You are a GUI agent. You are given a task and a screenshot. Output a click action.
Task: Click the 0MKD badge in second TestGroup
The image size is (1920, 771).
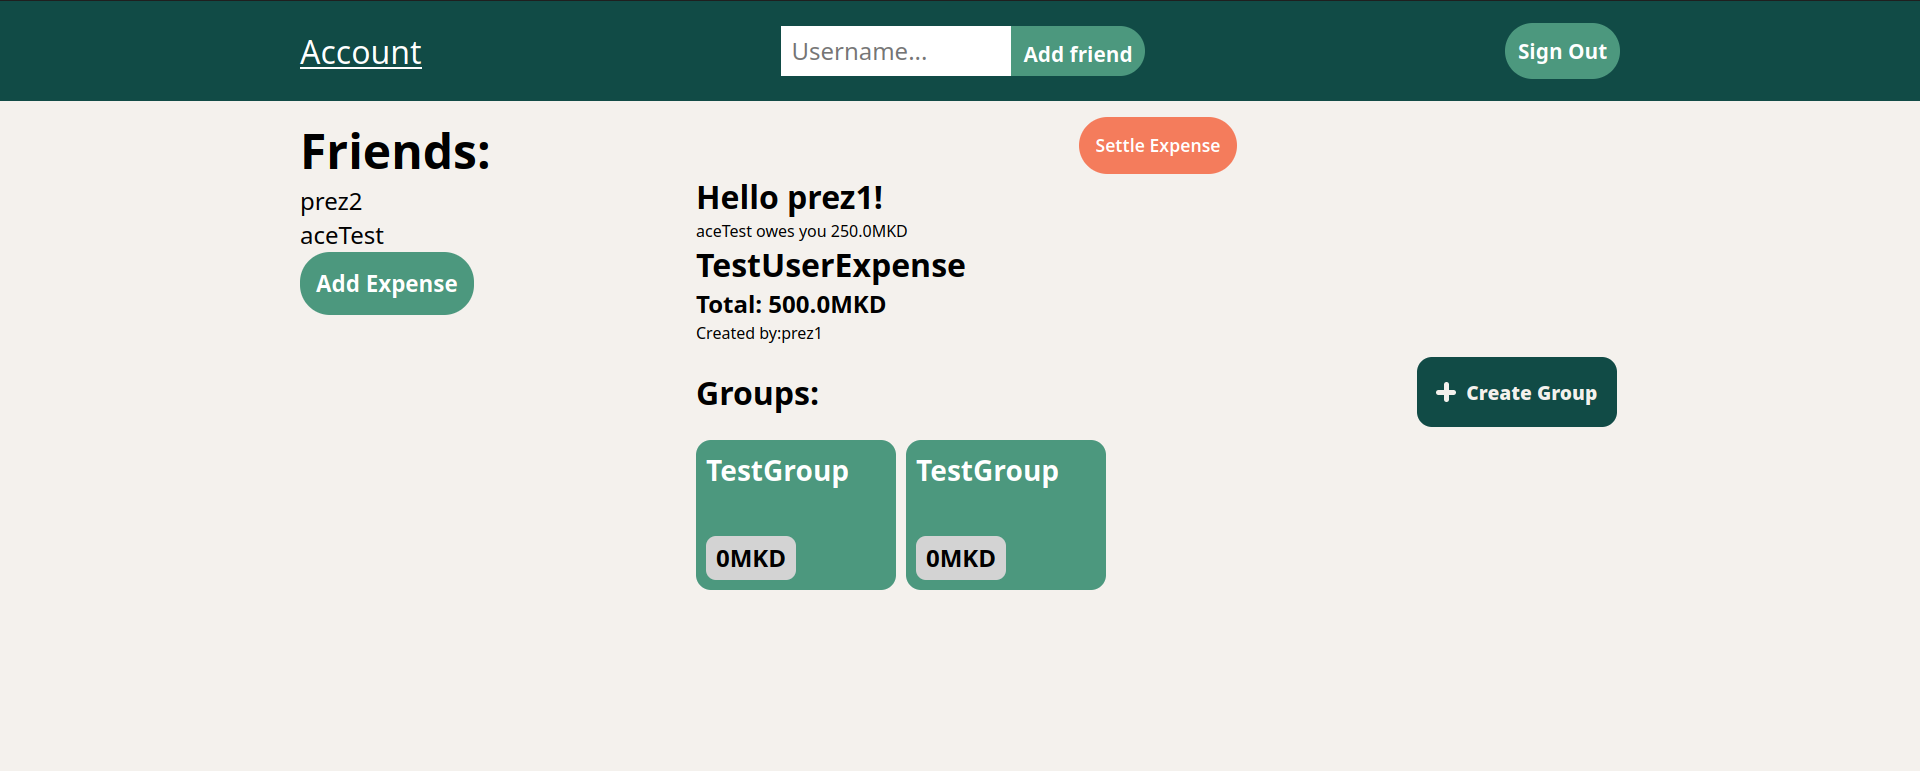tap(960, 558)
